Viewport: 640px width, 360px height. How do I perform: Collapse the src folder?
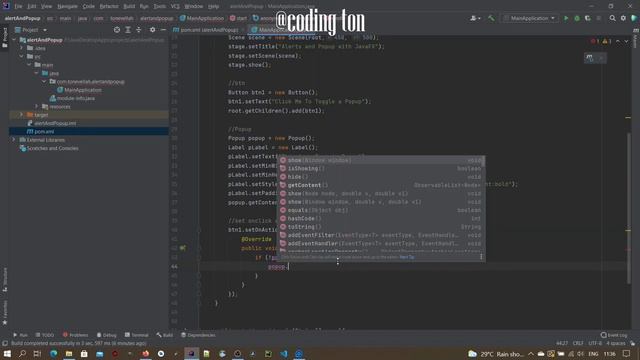click(x=22, y=56)
